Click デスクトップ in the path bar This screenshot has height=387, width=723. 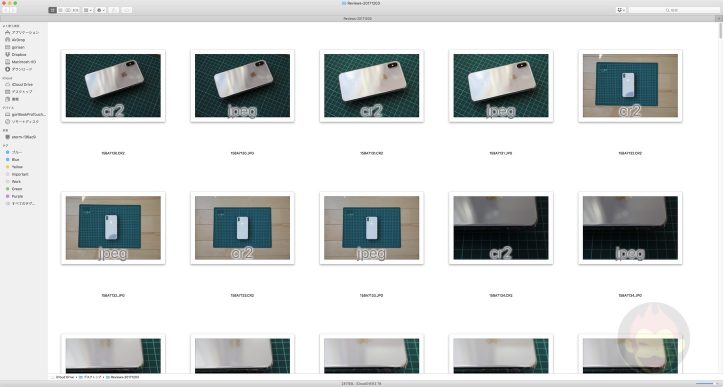[x=90, y=377]
